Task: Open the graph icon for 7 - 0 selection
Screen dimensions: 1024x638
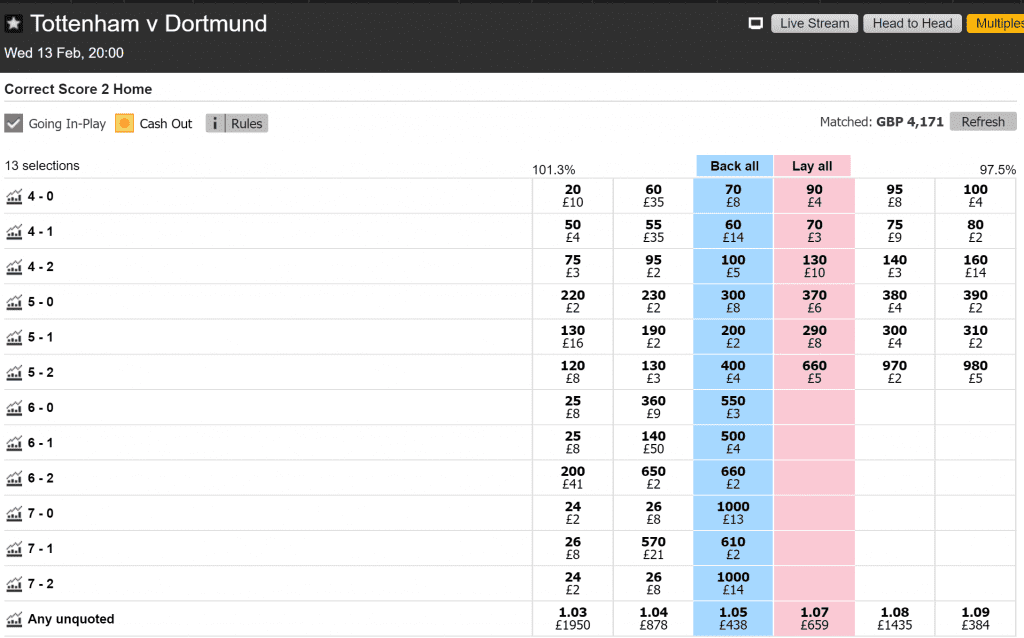Action: tap(14, 514)
